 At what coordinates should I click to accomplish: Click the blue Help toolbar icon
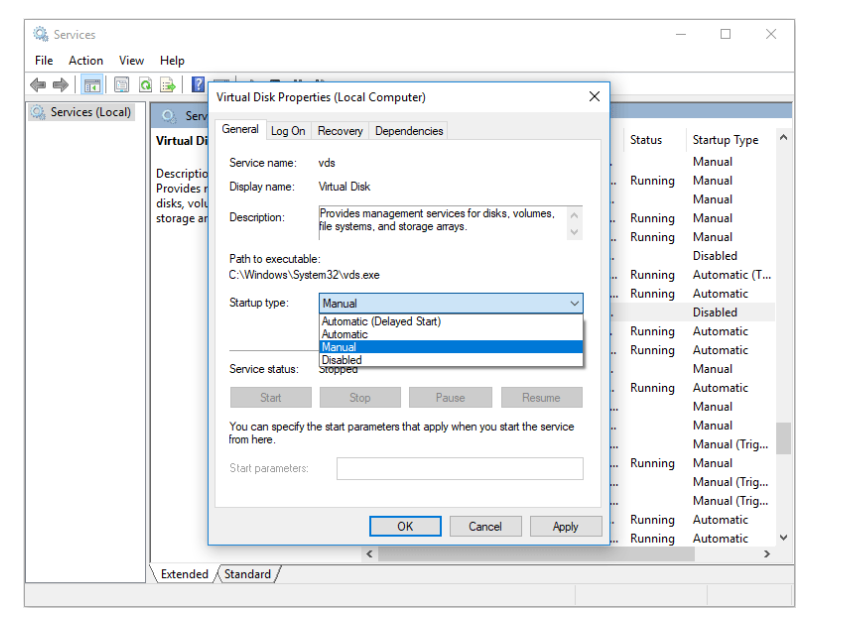pos(198,85)
